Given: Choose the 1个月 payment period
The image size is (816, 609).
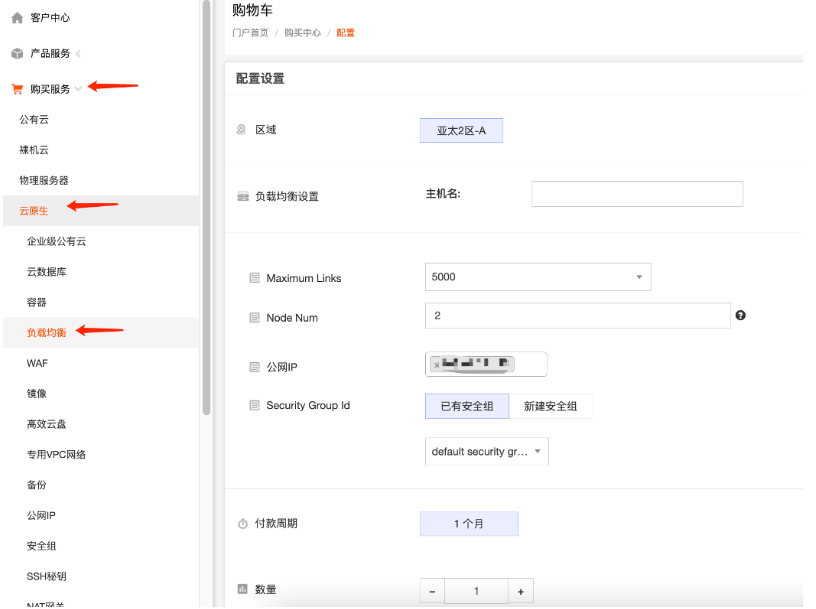Looking at the screenshot, I should [469, 523].
